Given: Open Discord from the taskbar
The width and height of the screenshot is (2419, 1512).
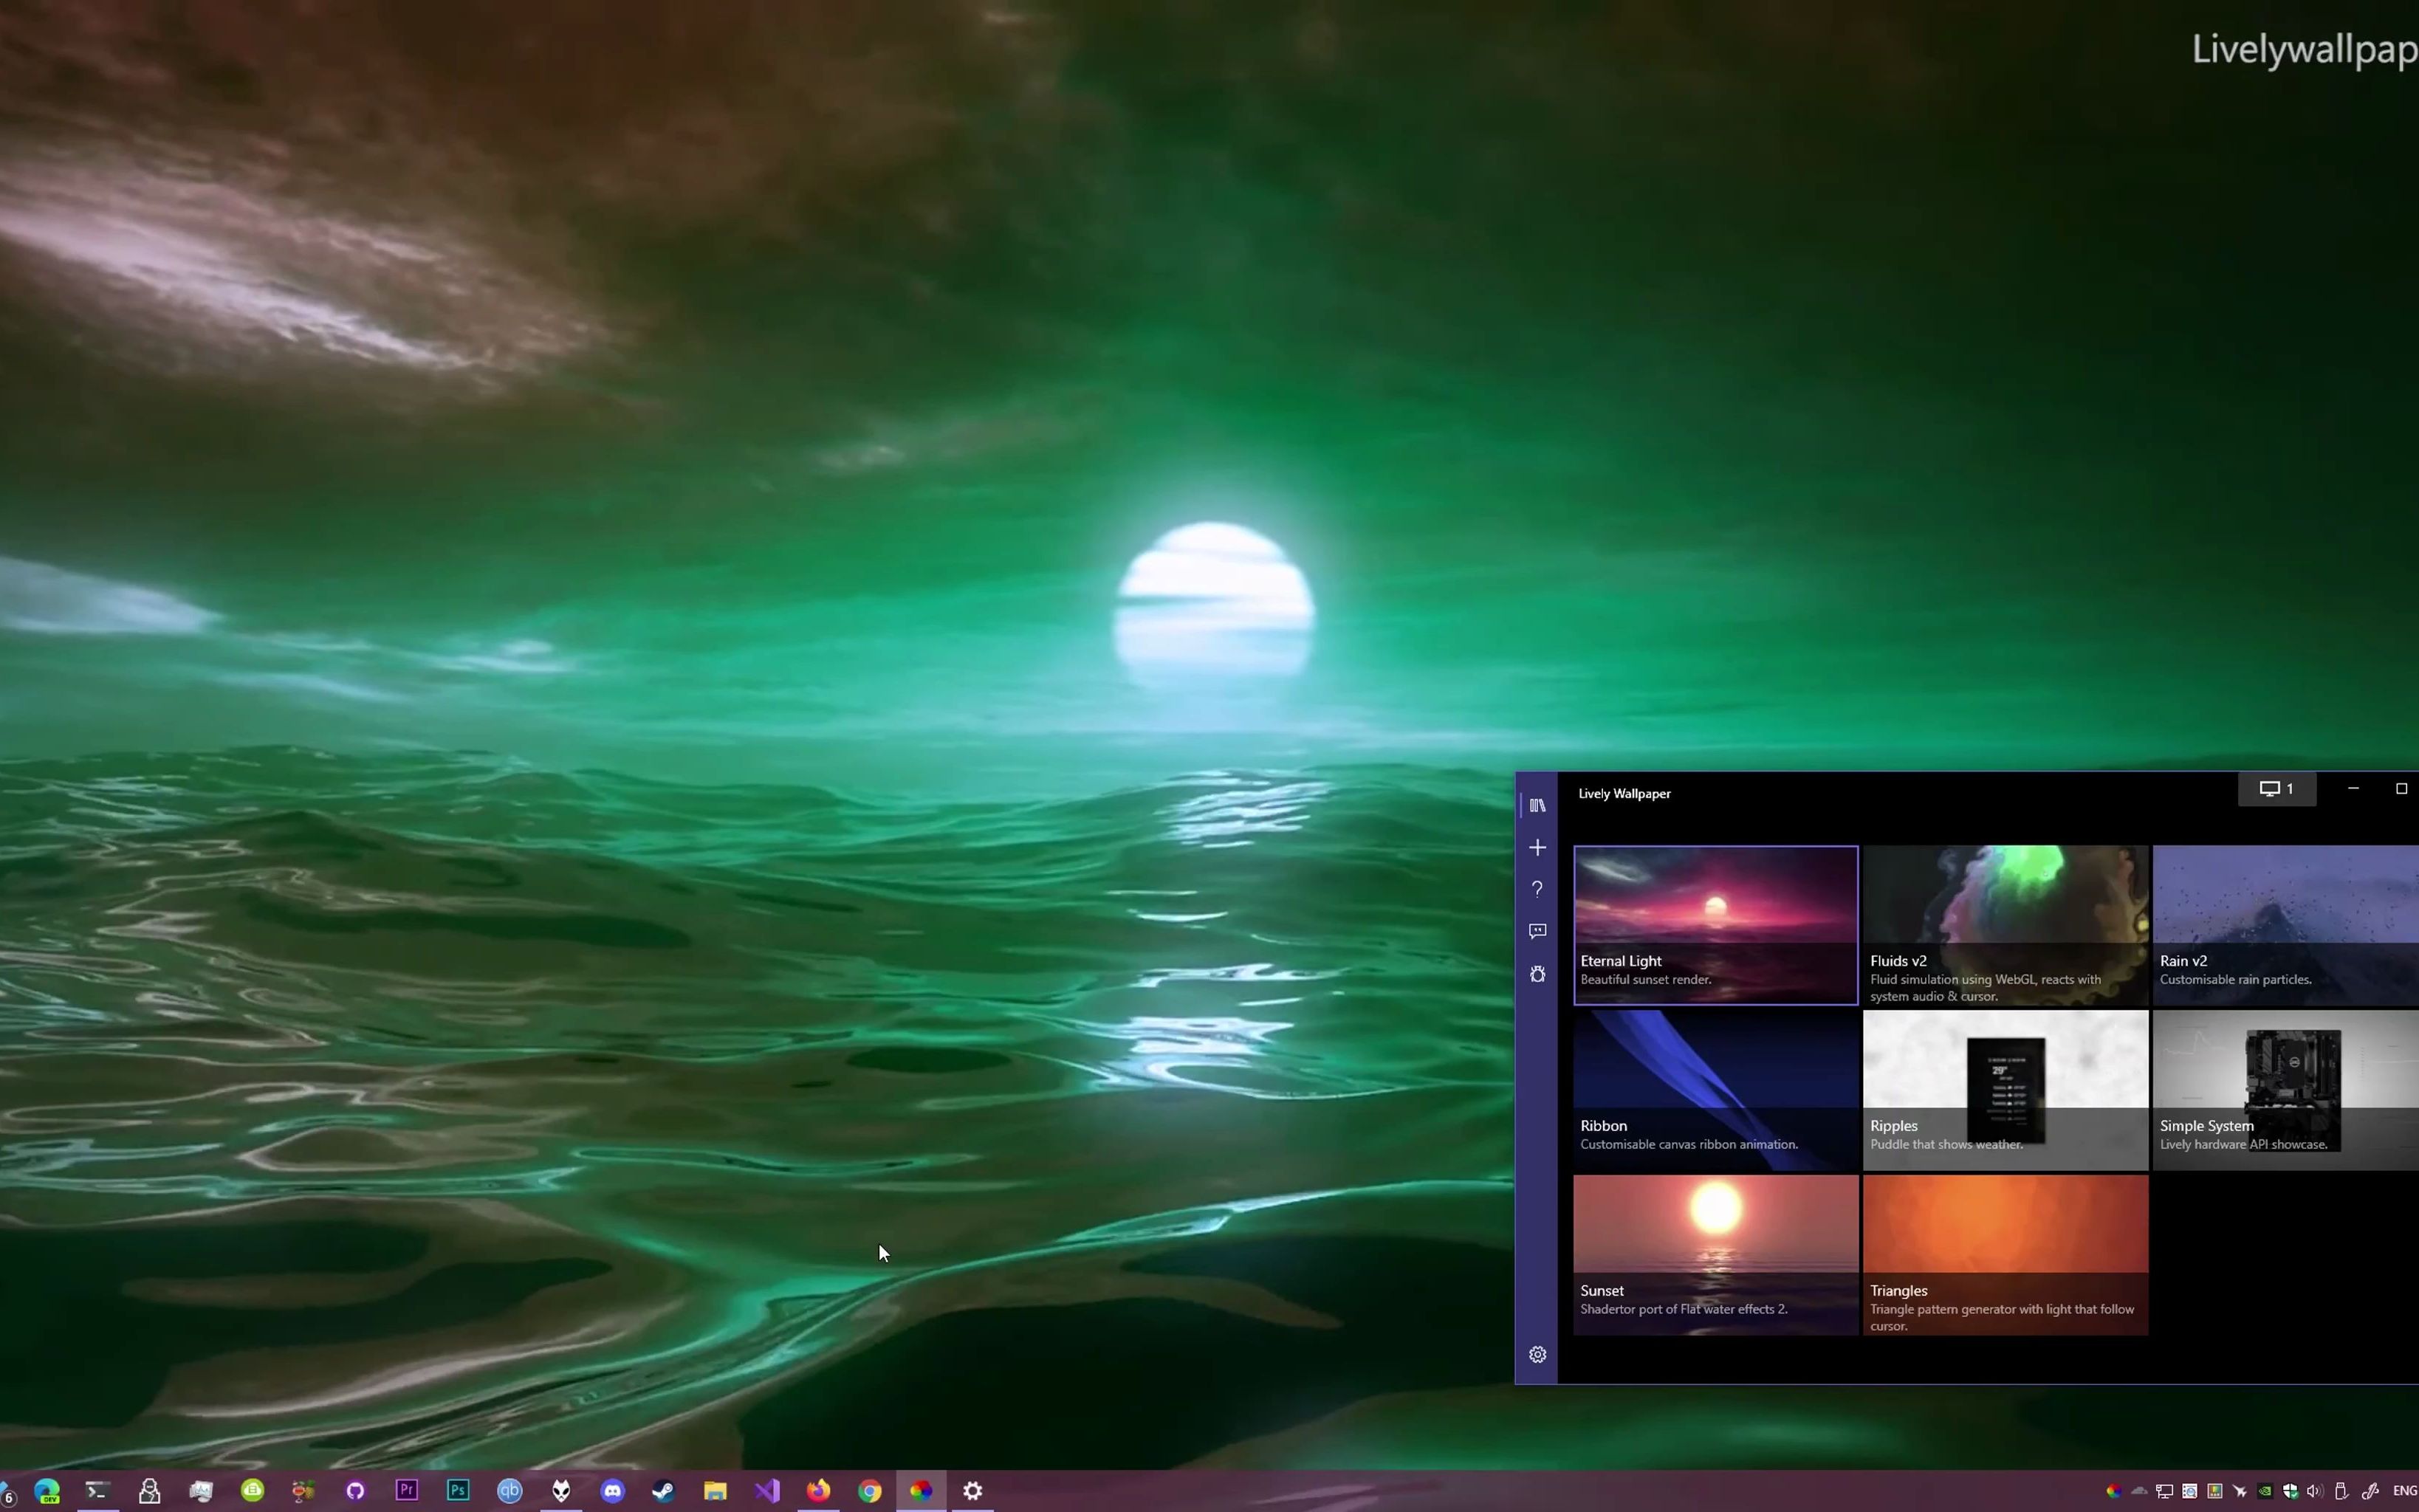Looking at the screenshot, I should (612, 1491).
